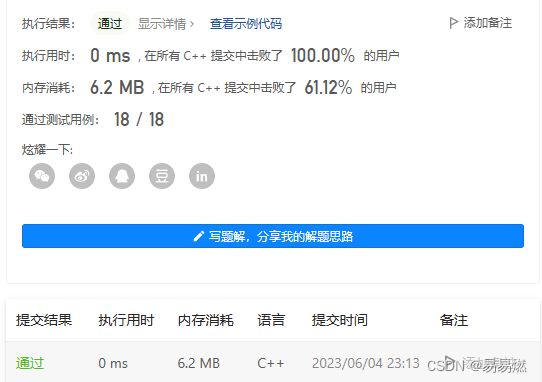
Task: Click the 100.00% runtime percentile value
Action: 323,55
